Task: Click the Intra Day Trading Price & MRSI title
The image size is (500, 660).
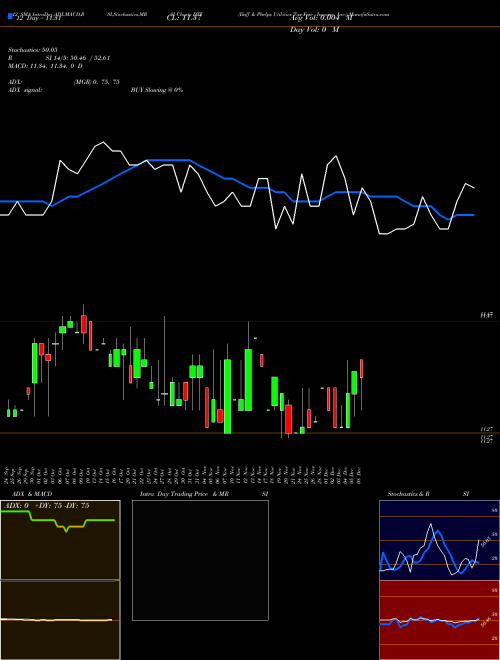Action: pos(204,494)
